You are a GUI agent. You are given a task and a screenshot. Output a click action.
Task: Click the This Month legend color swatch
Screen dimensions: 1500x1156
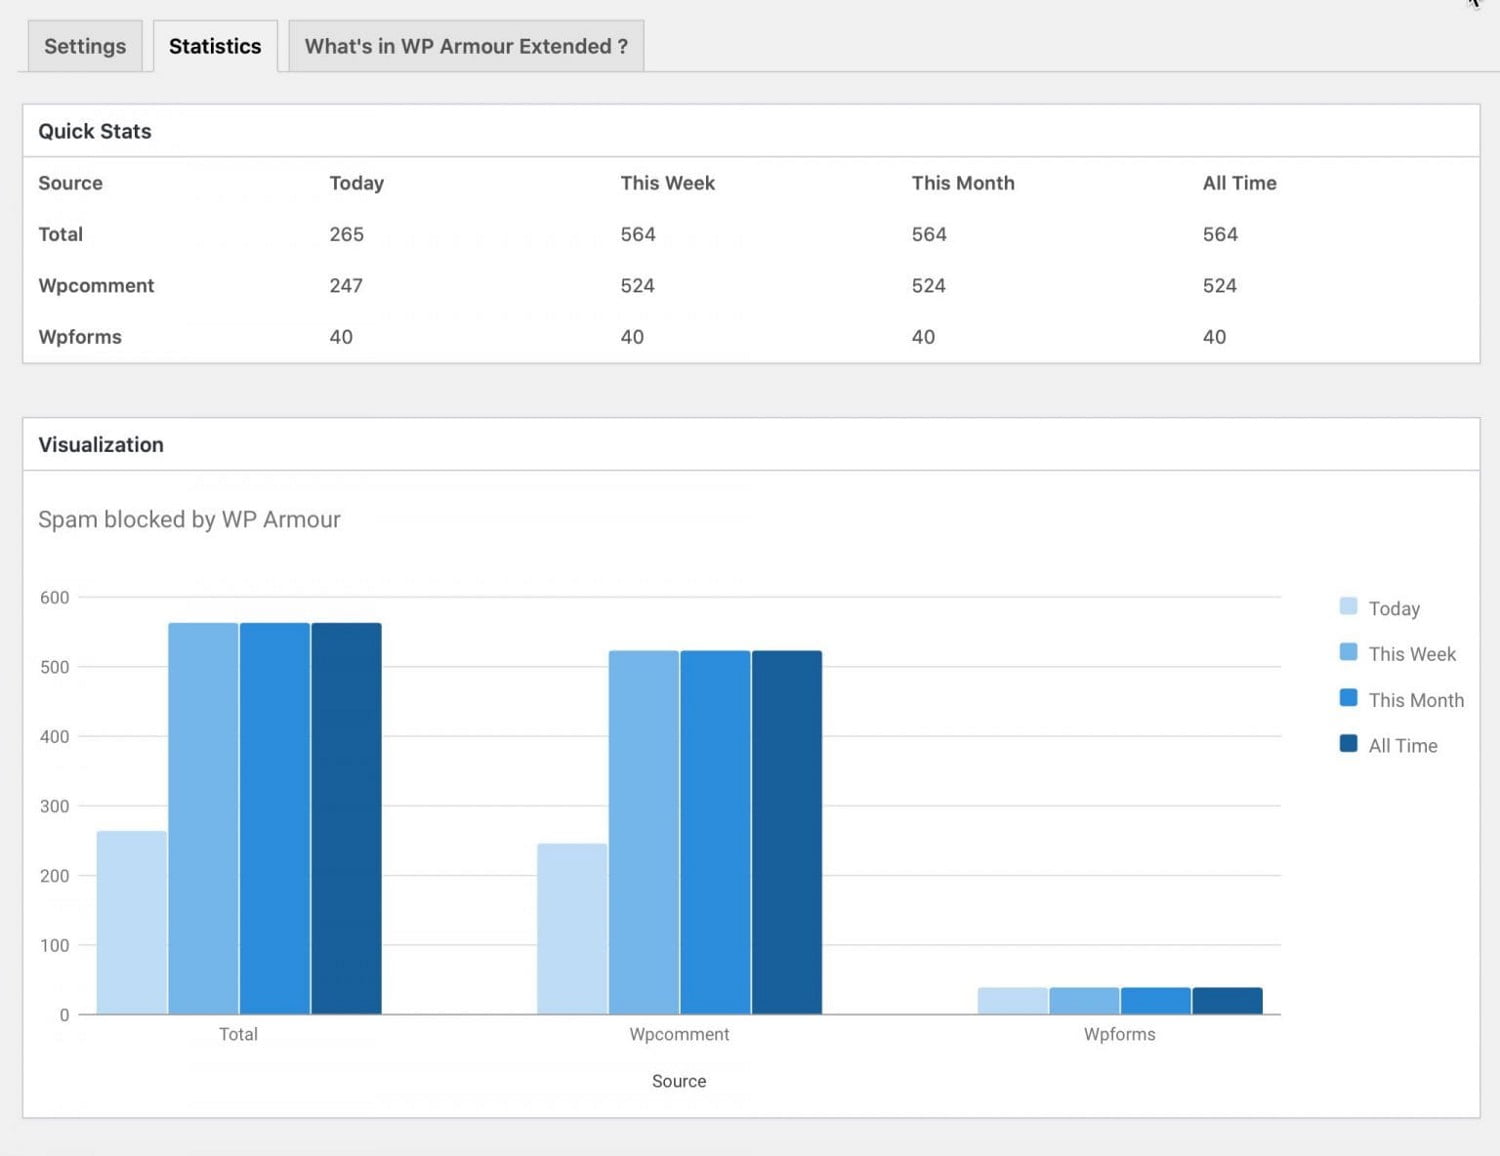(1348, 698)
